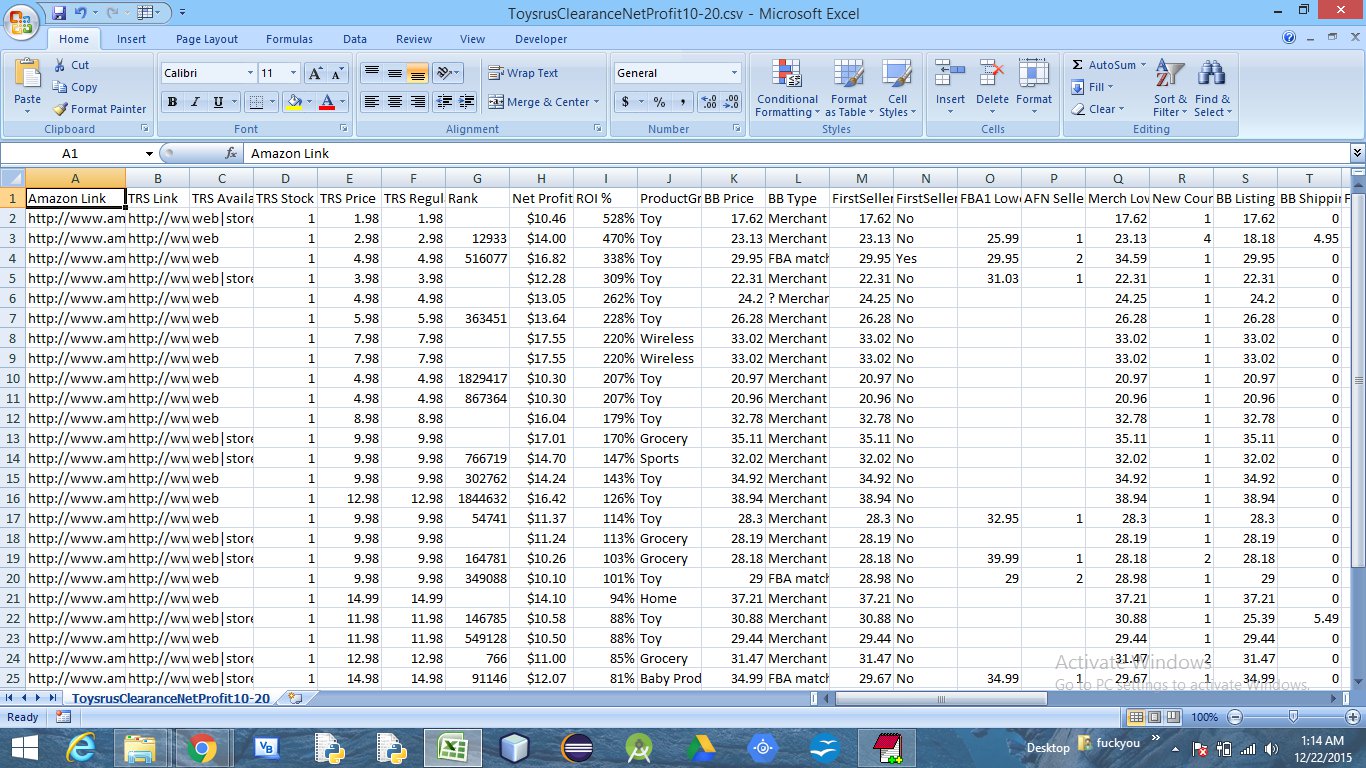The width and height of the screenshot is (1366, 768).
Task: Toggle Italic formatting
Action: pyautogui.click(x=194, y=102)
